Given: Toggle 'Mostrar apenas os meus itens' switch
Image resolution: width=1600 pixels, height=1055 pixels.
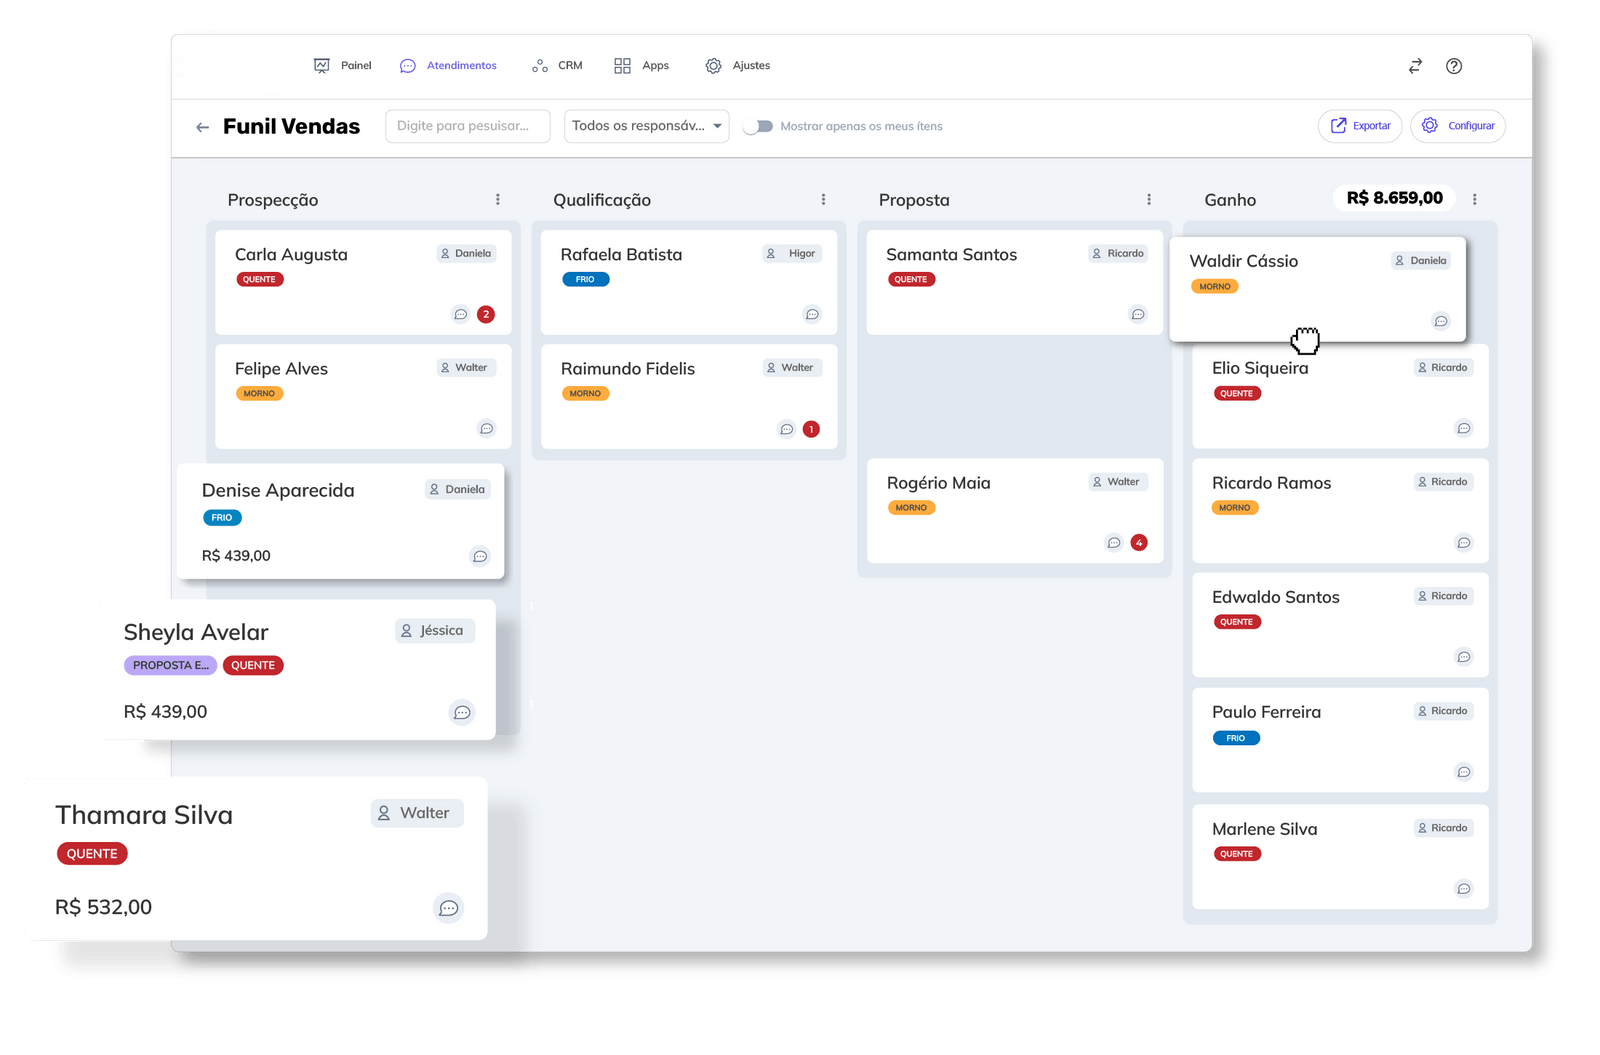Looking at the screenshot, I should 759,126.
